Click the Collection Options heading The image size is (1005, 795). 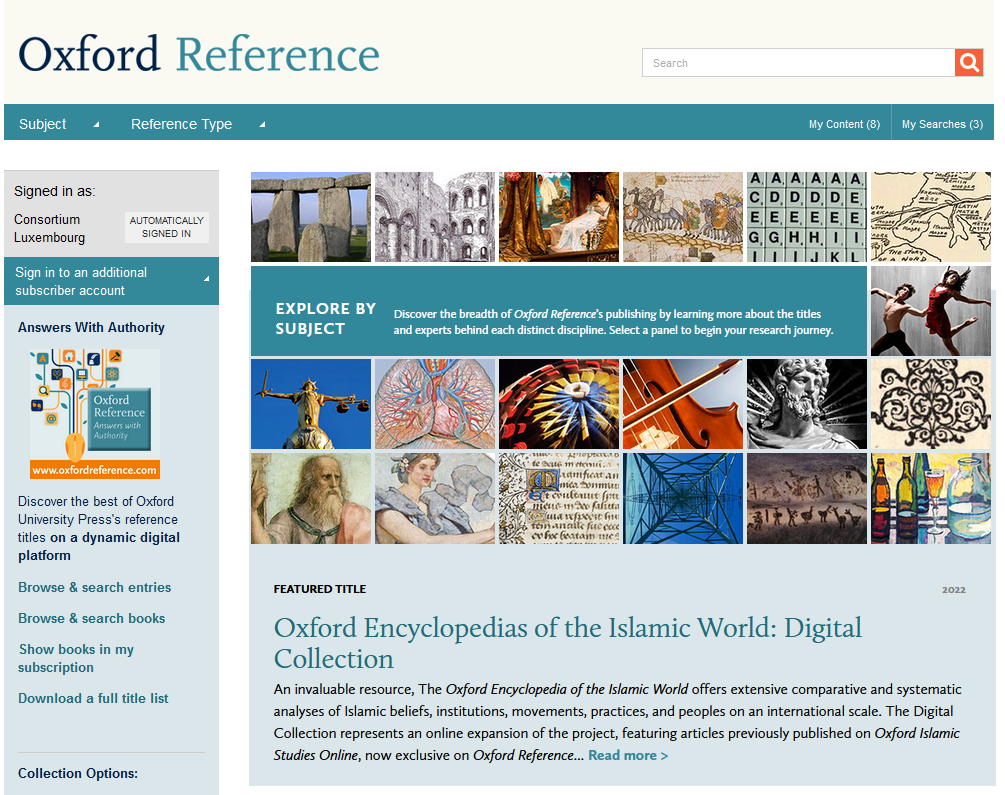coord(78,773)
